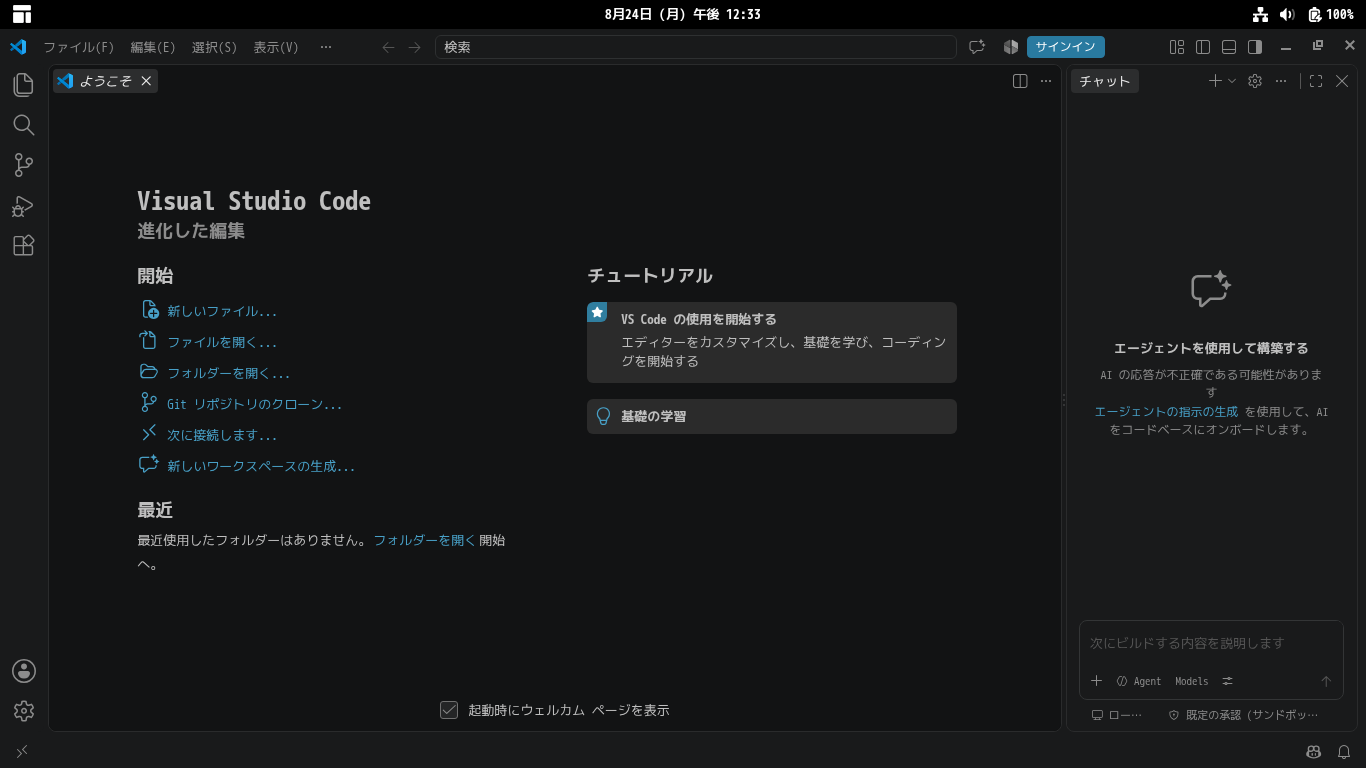Viewport: 1366px width, 768px height.
Task: Click the 新しいファイル... link
Action: pyautogui.click(x=222, y=311)
